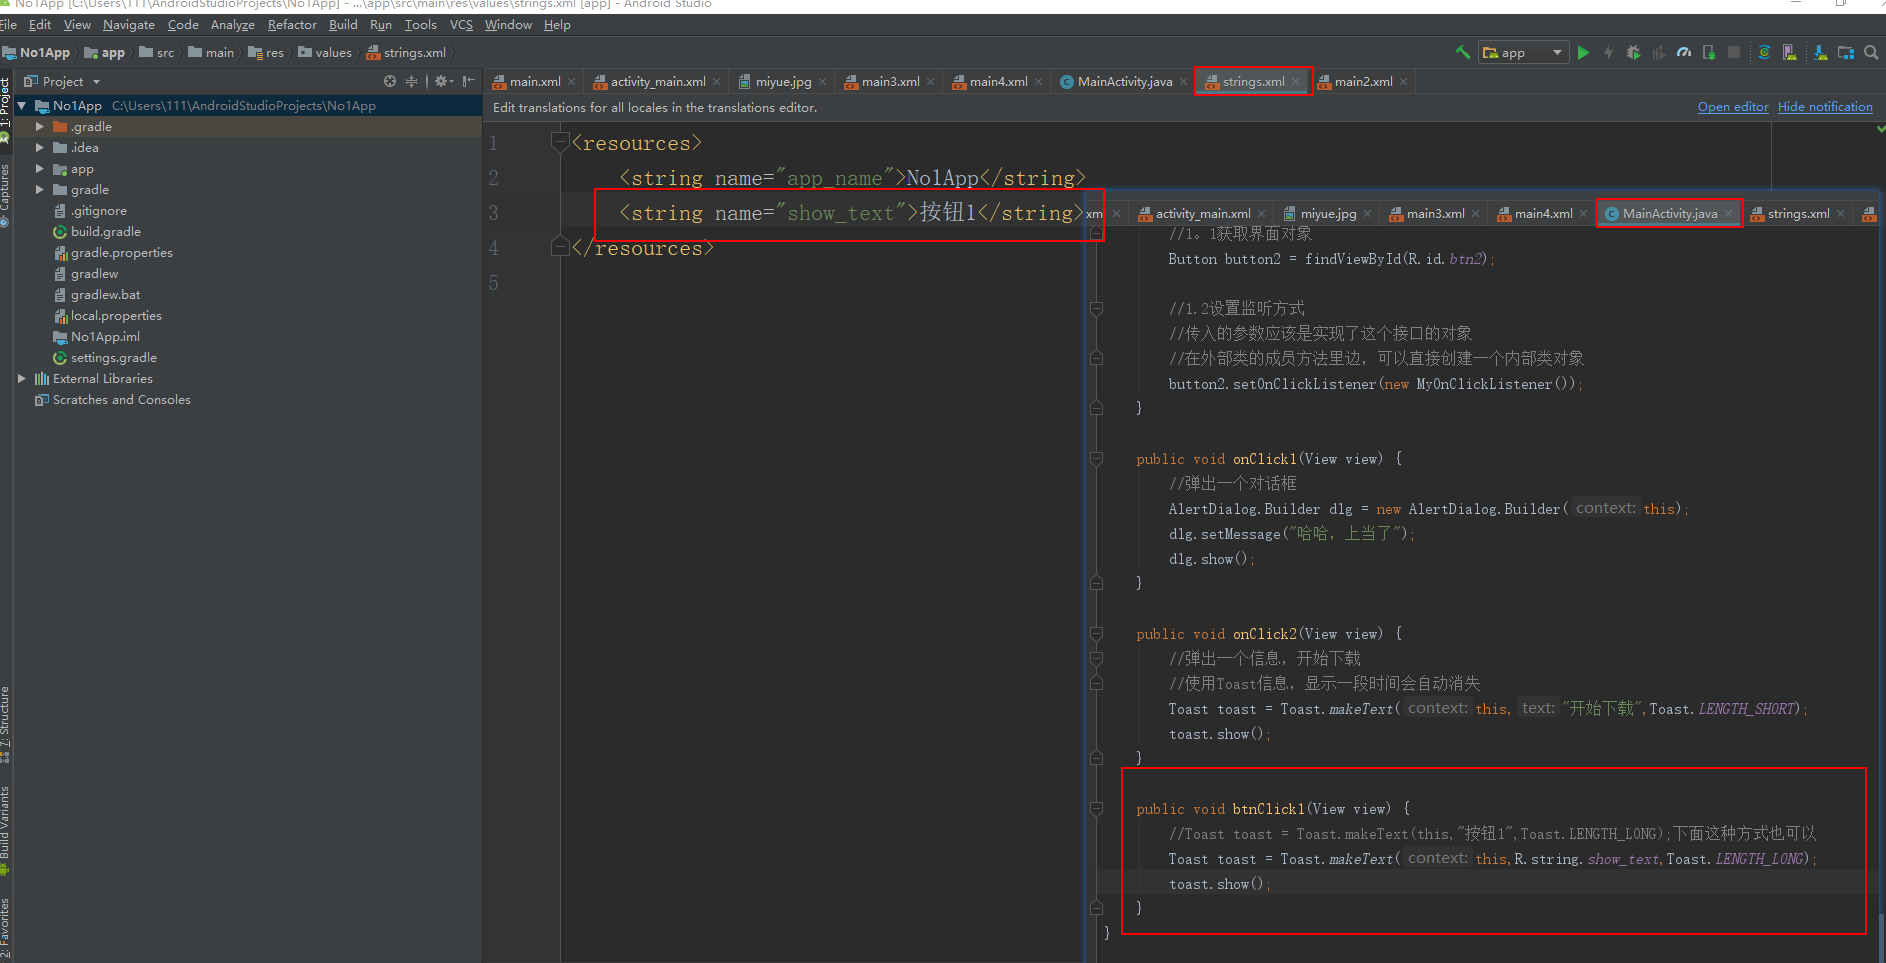Image resolution: width=1886 pixels, height=963 pixels.
Task: Expand External Libraries node
Action: [22, 379]
